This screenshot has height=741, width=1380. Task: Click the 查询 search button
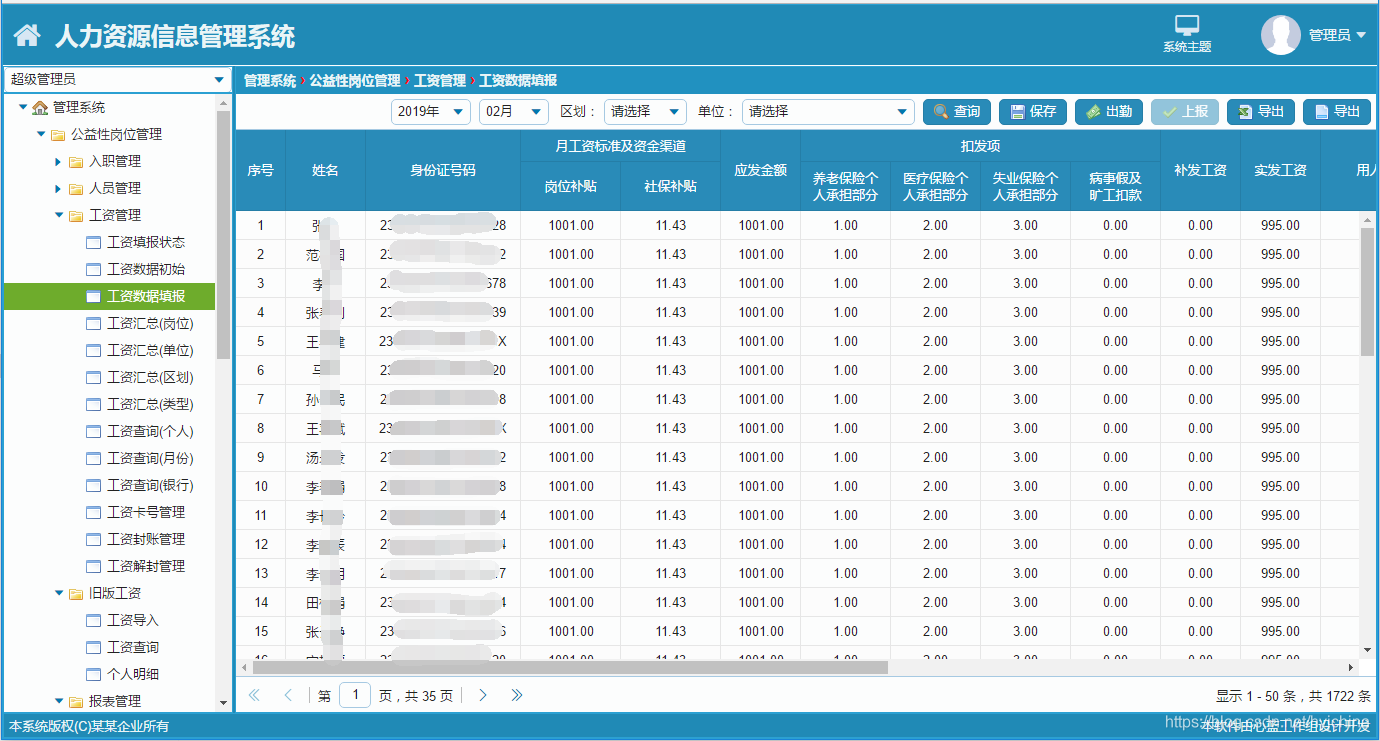957,111
